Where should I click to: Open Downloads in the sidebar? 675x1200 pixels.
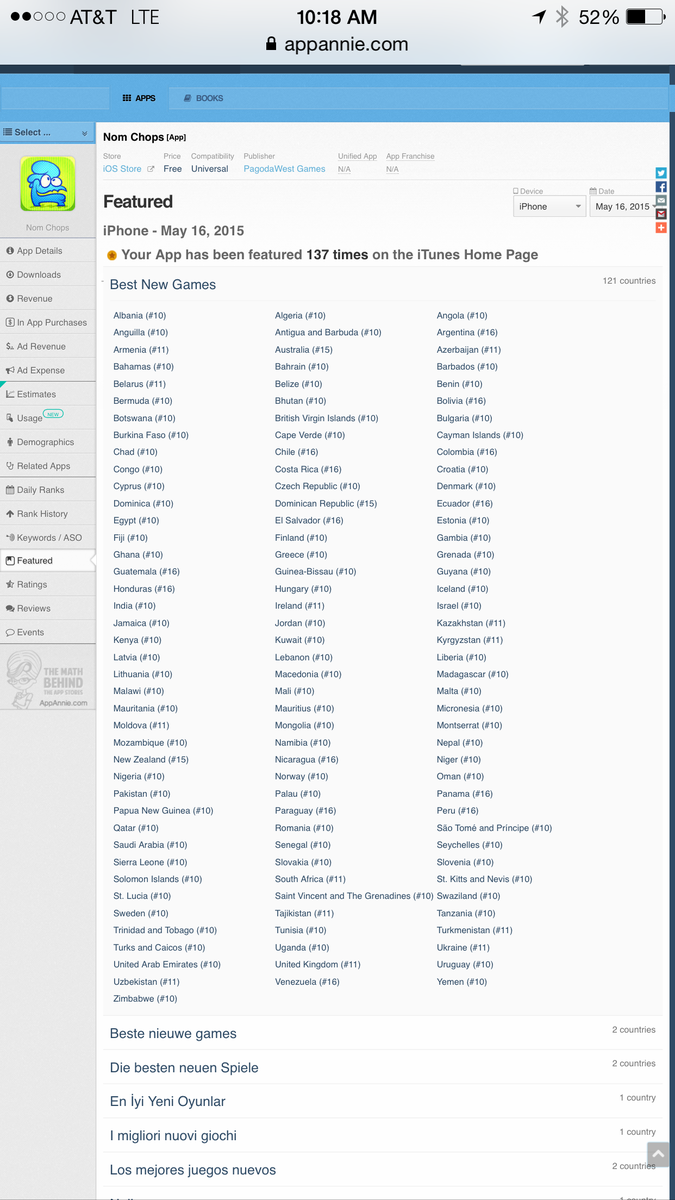47,275
